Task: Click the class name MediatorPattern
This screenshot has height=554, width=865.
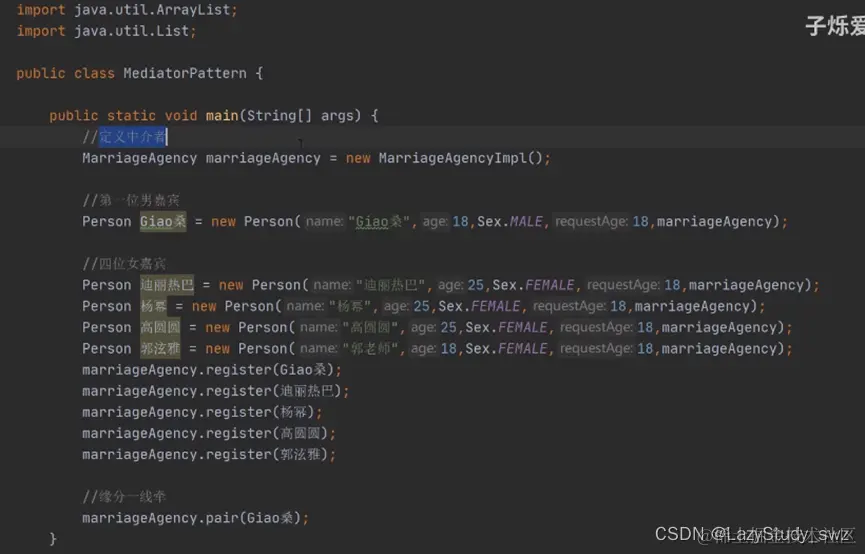Action: [185, 73]
